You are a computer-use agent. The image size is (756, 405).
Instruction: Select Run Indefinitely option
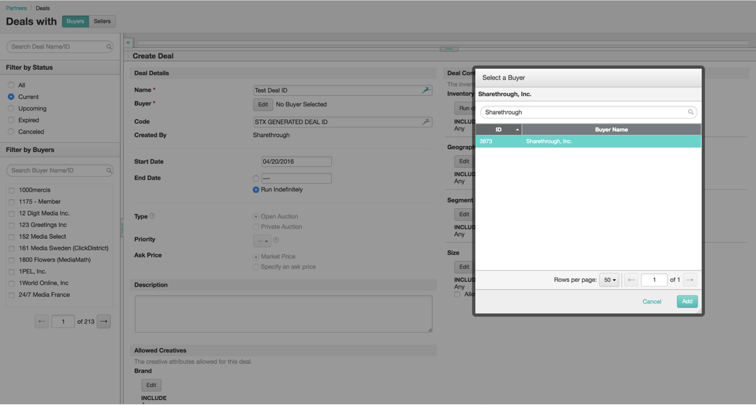click(256, 189)
